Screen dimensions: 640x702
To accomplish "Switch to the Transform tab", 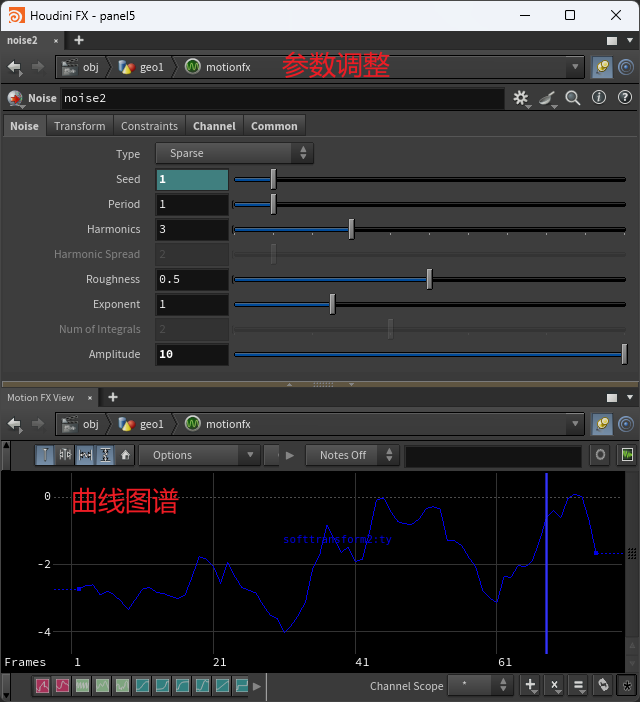I will click(x=79, y=126).
